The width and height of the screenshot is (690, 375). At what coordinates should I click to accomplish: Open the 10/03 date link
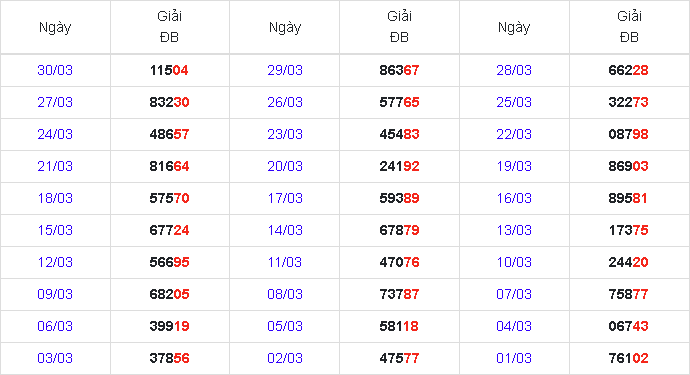[x=514, y=262]
